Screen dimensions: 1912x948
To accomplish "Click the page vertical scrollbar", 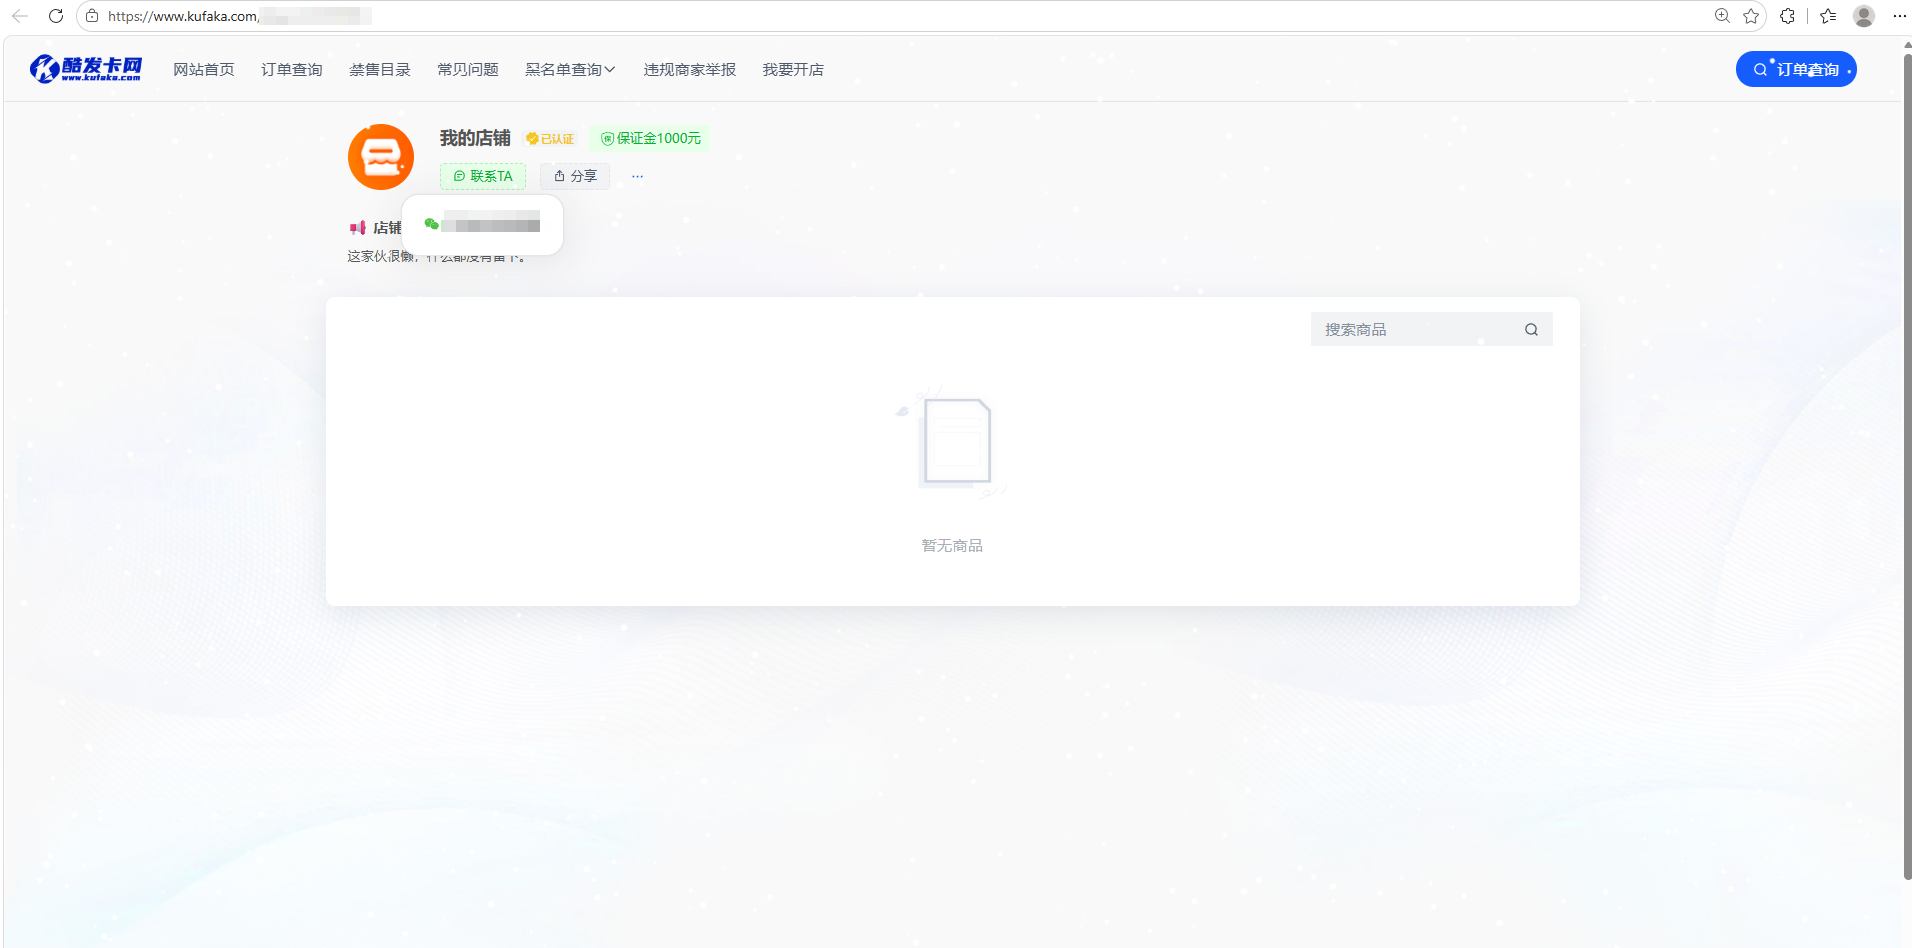I will (1906, 467).
